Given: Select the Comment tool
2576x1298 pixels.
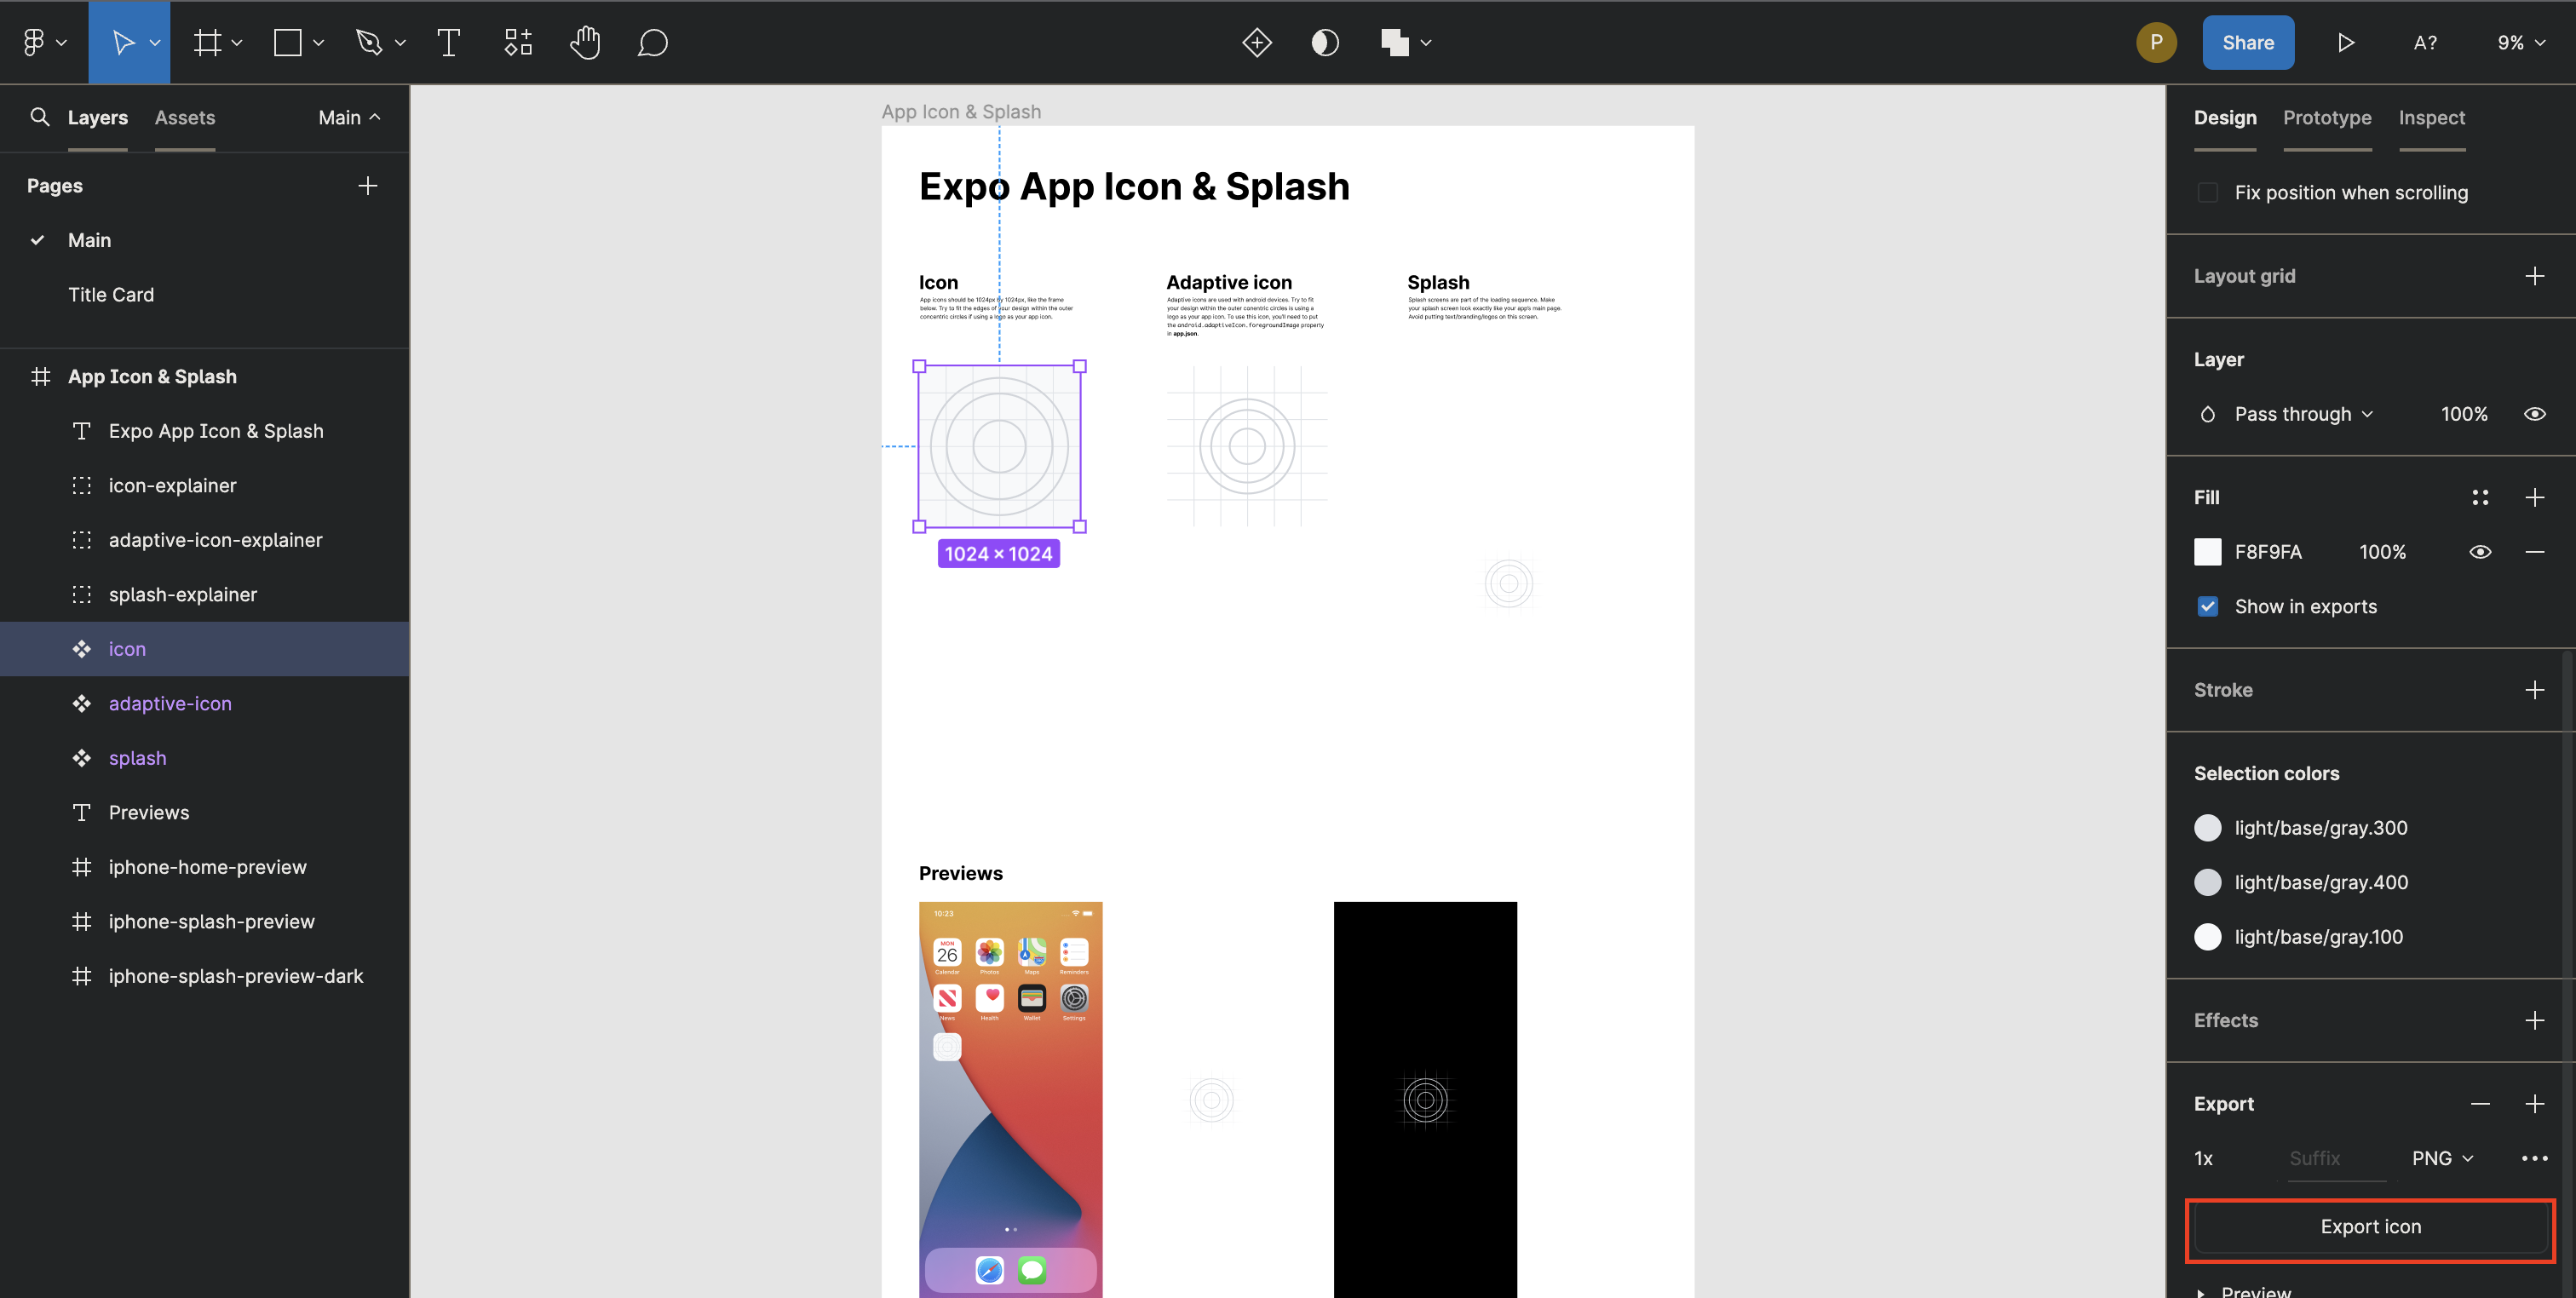Looking at the screenshot, I should click(x=652, y=42).
